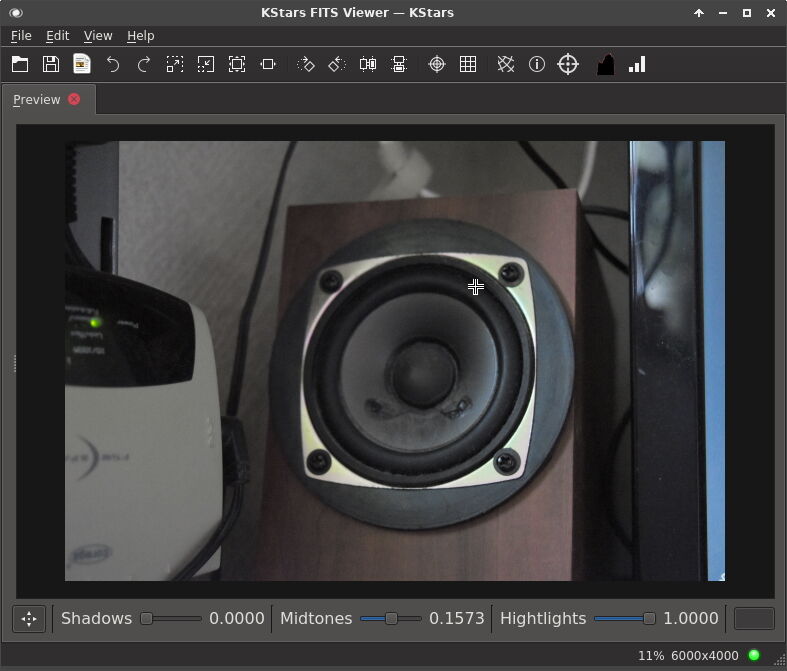Show the histogram view
Viewport: 787px width, 671px height.
pyautogui.click(x=605, y=64)
